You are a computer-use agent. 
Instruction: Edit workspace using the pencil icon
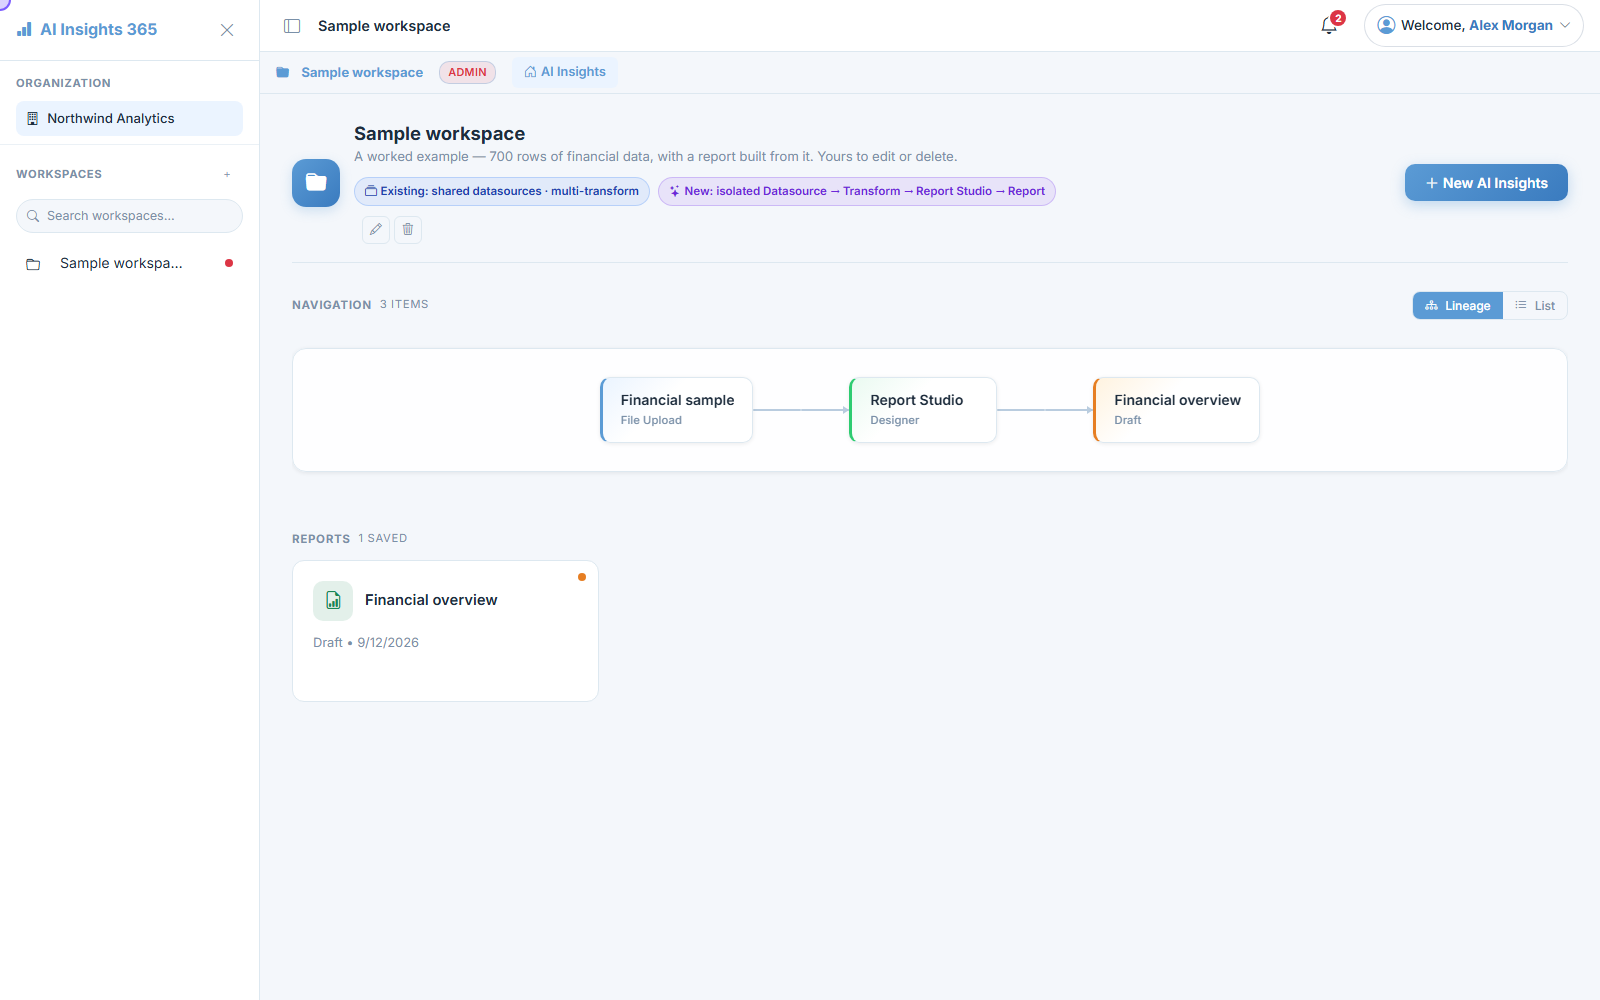[376, 230]
